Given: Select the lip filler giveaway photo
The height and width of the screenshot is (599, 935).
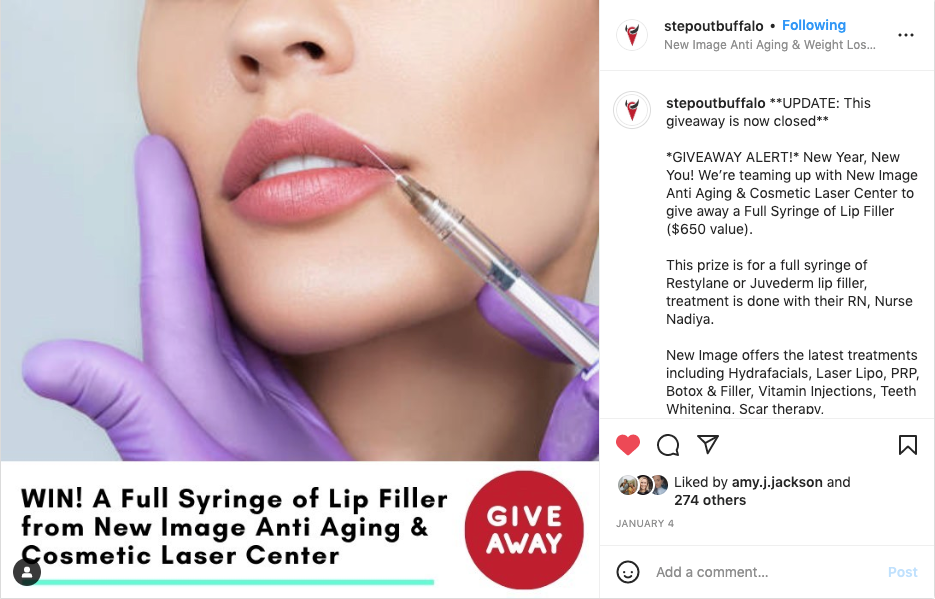Looking at the screenshot, I should [299, 299].
